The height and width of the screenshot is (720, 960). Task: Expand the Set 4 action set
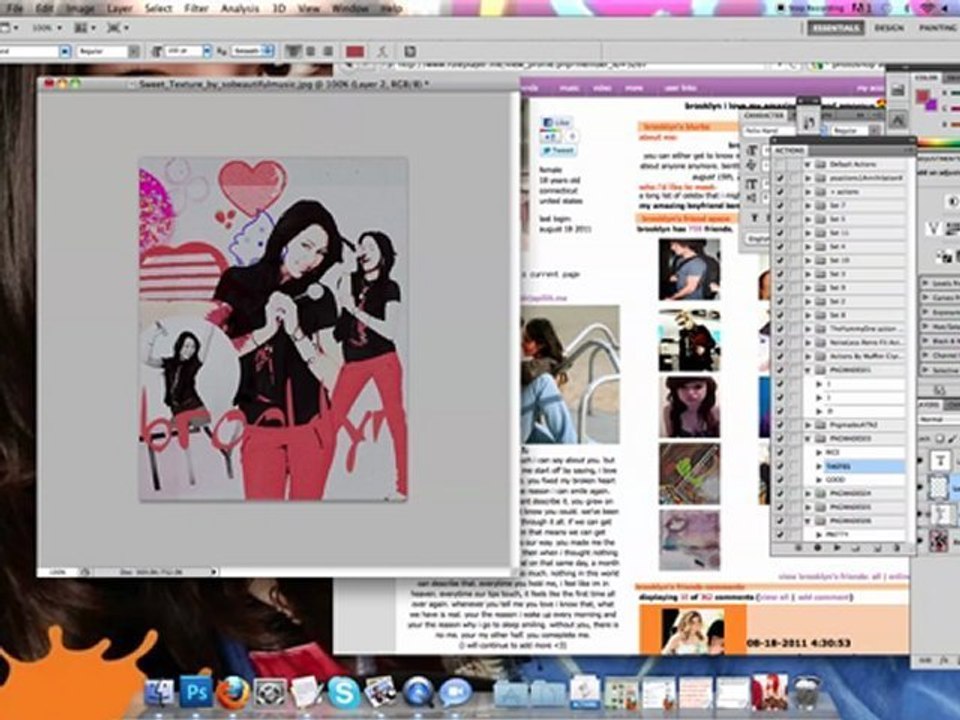click(808, 246)
